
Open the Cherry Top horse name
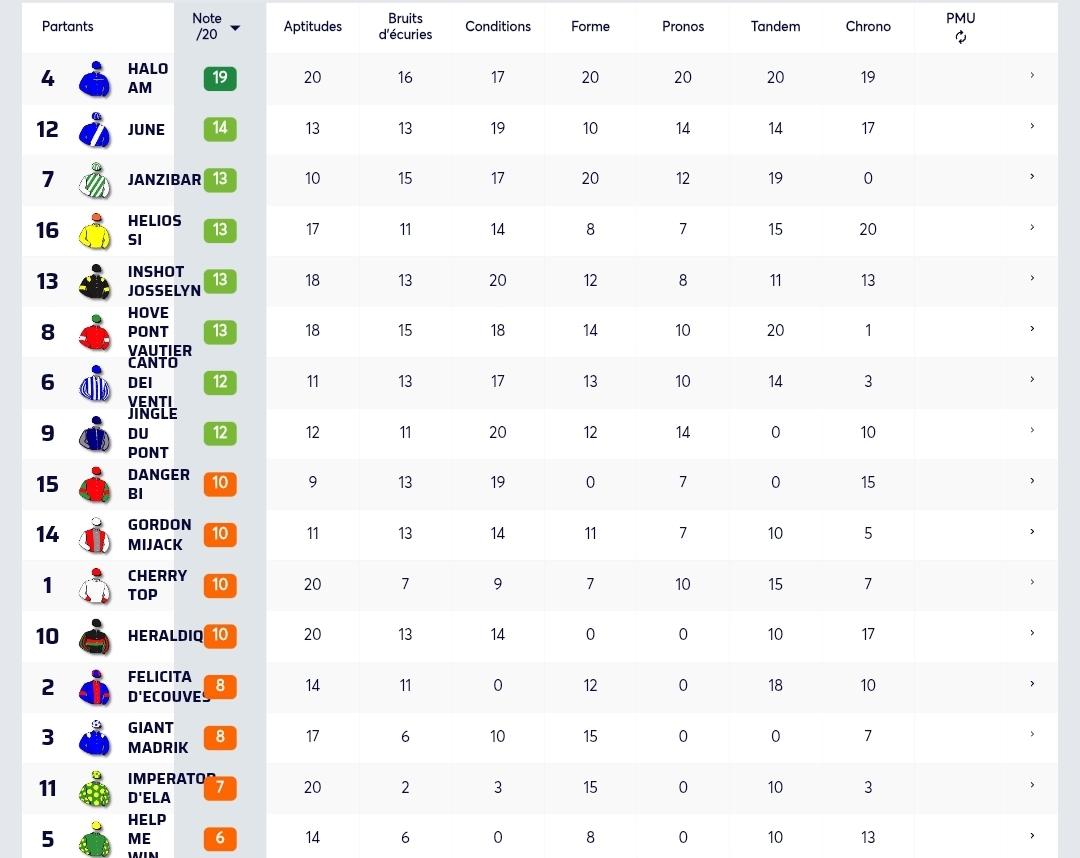157,585
